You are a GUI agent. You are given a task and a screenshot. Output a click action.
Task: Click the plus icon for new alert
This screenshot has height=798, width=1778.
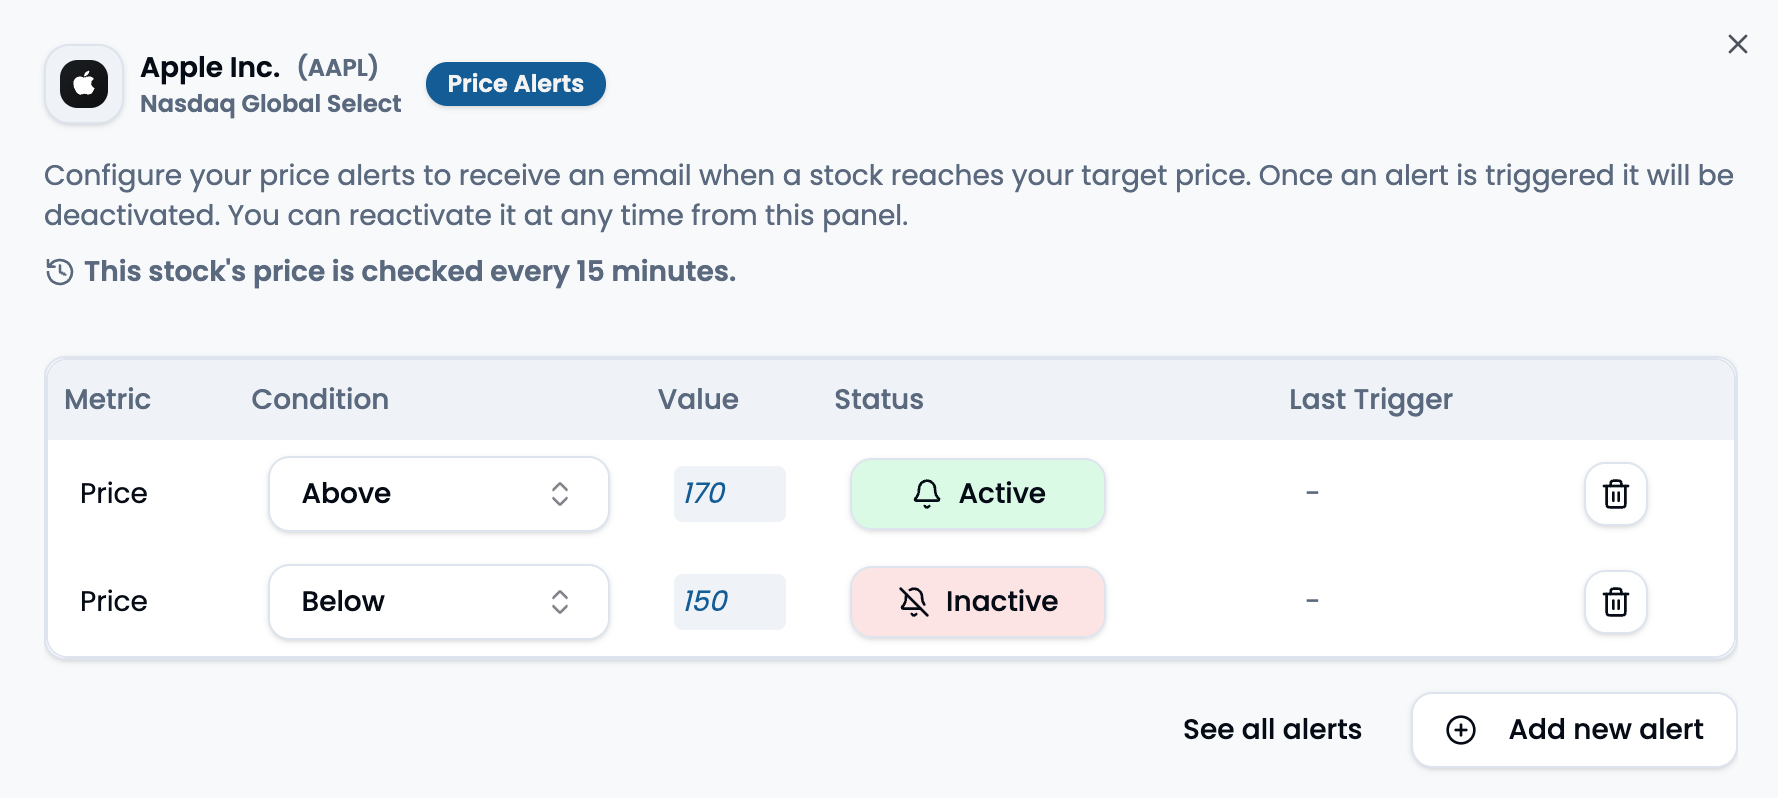click(x=1461, y=730)
